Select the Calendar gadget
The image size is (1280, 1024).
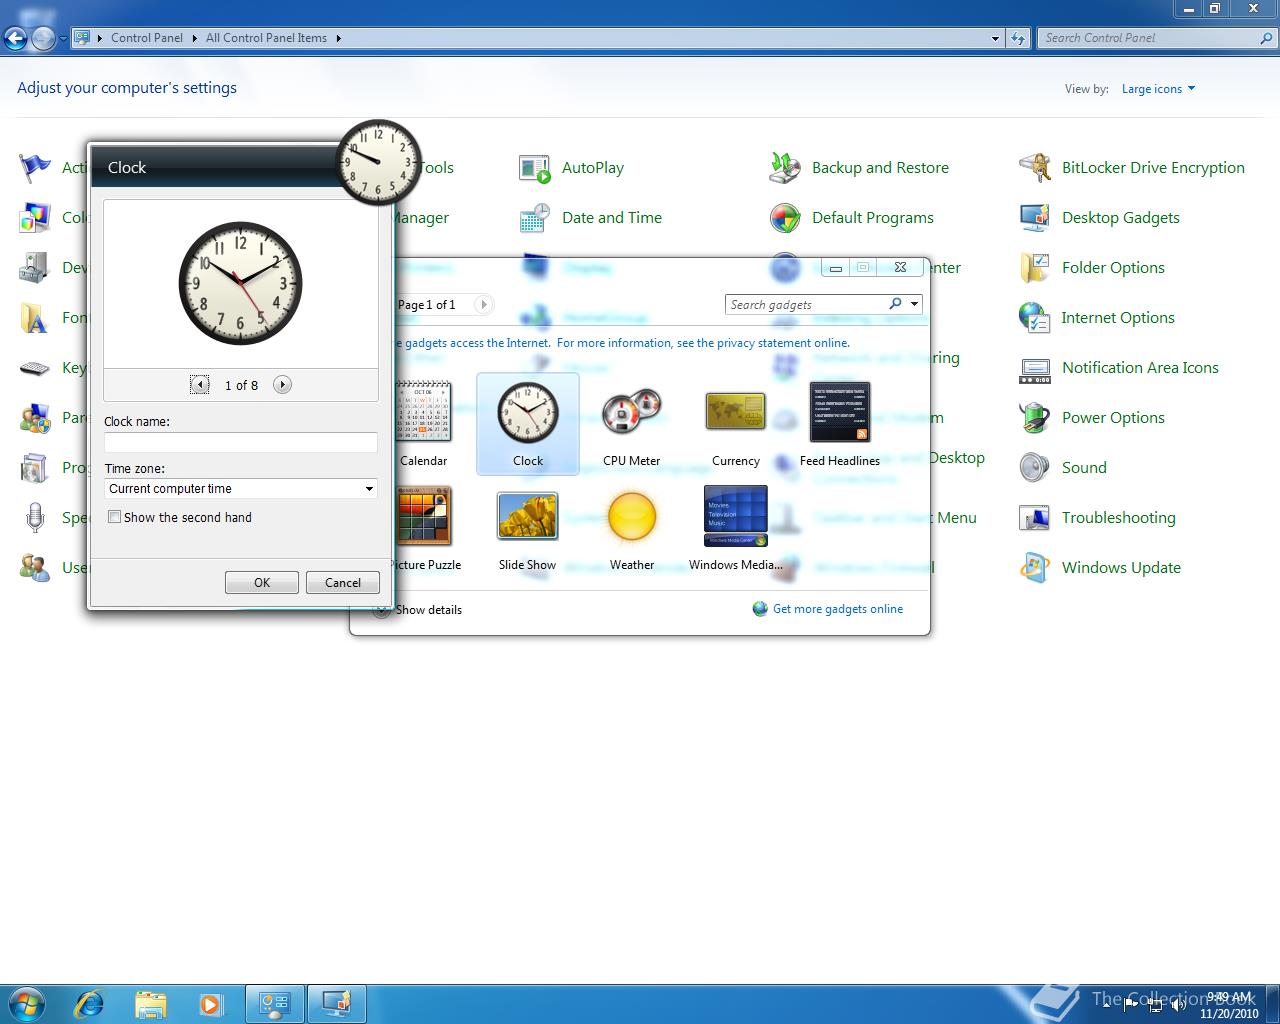pyautogui.click(x=424, y=425)
